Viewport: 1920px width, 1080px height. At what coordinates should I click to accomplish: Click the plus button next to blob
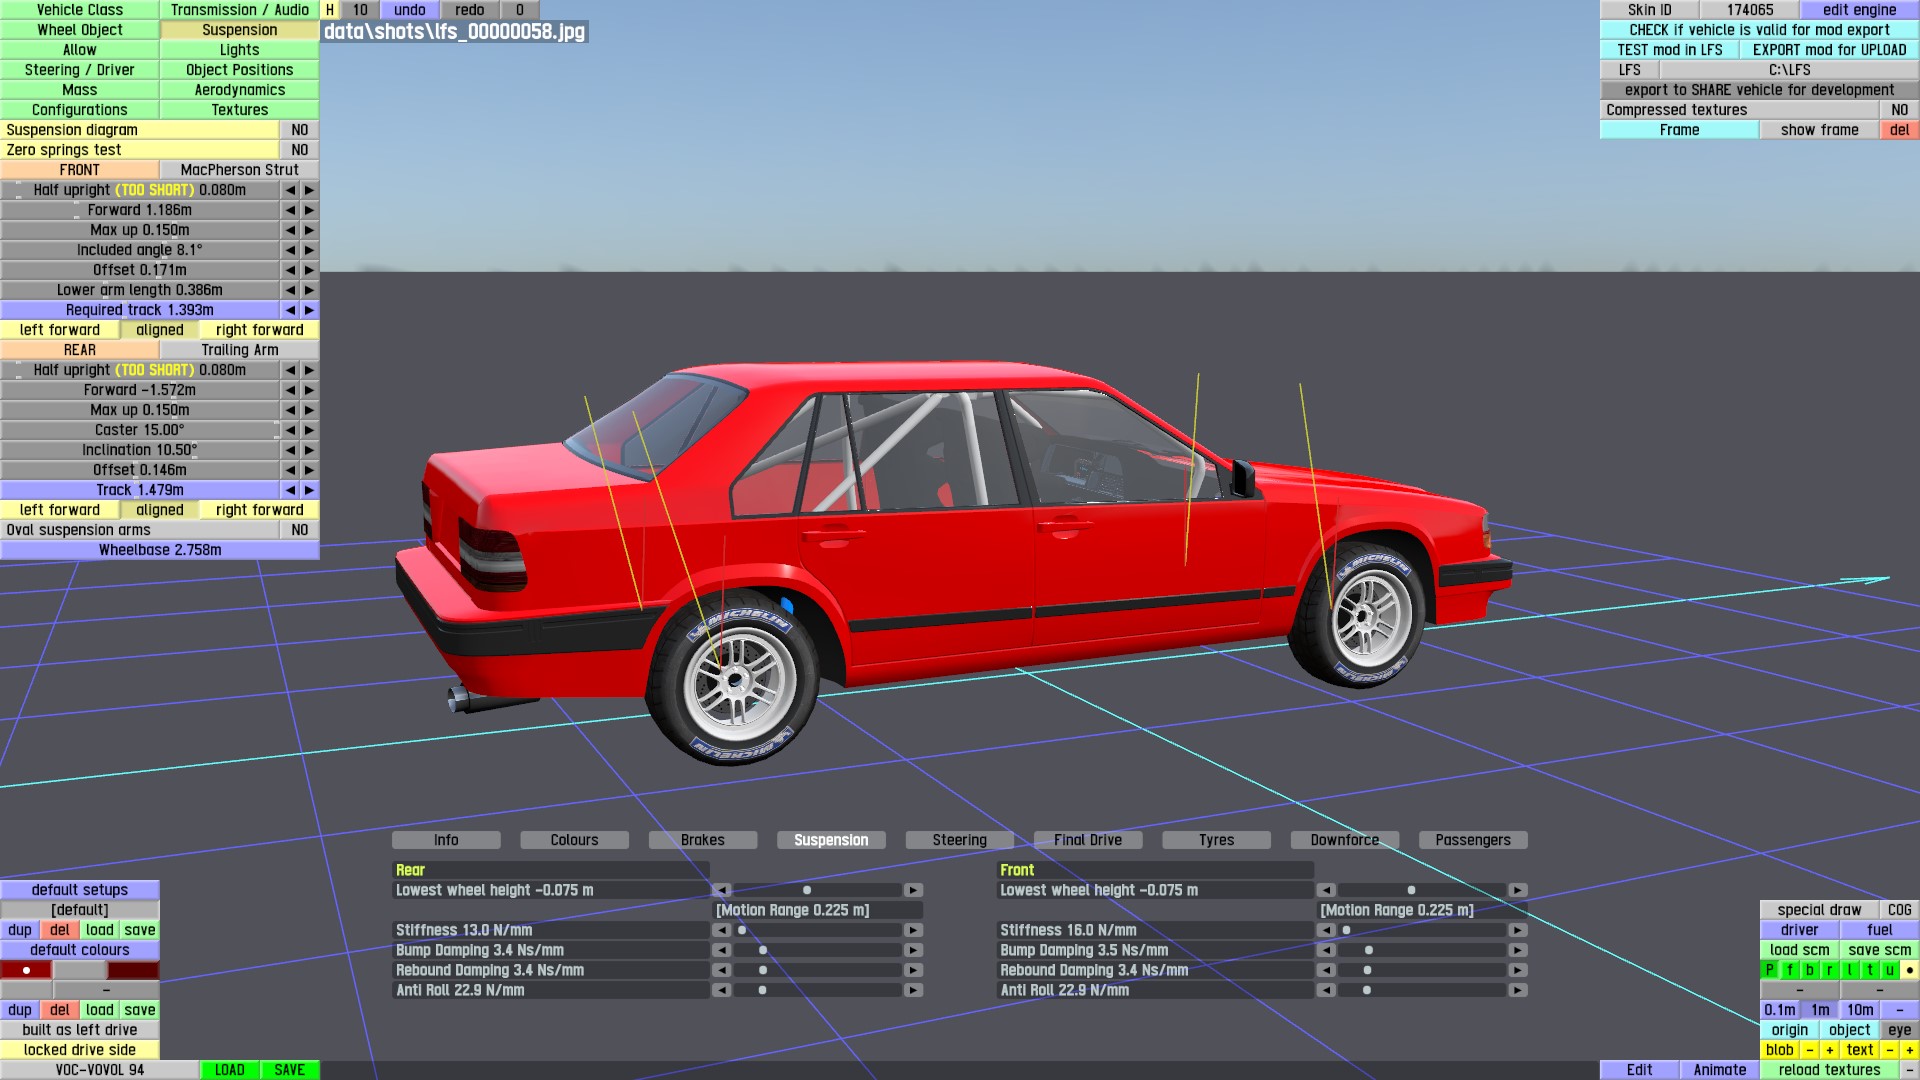coord(1829,1050)
